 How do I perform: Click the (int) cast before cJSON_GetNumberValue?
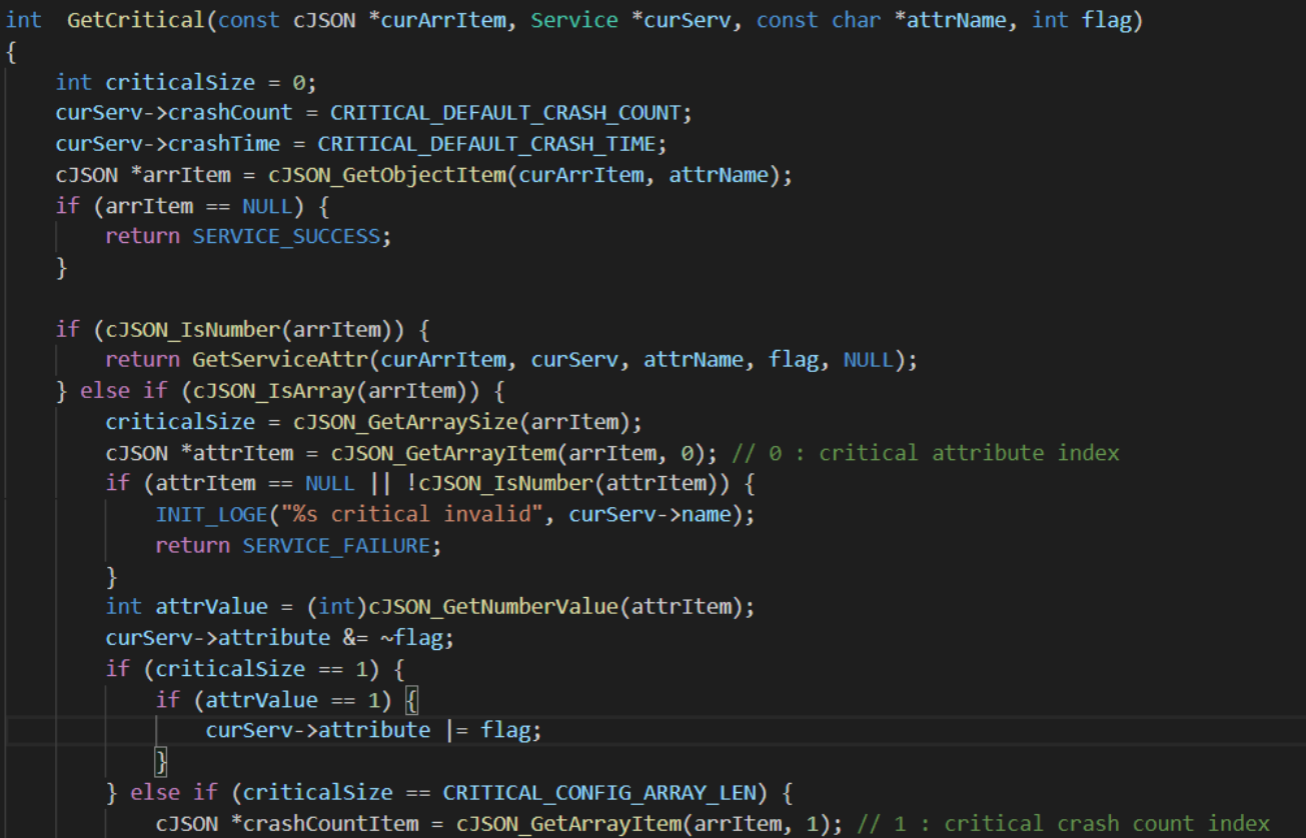(x=337, y=607)
